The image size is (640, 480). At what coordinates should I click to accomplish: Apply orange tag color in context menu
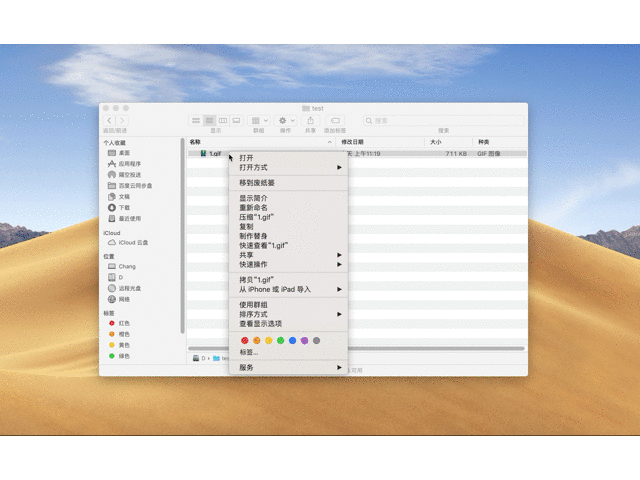[257, 340]
